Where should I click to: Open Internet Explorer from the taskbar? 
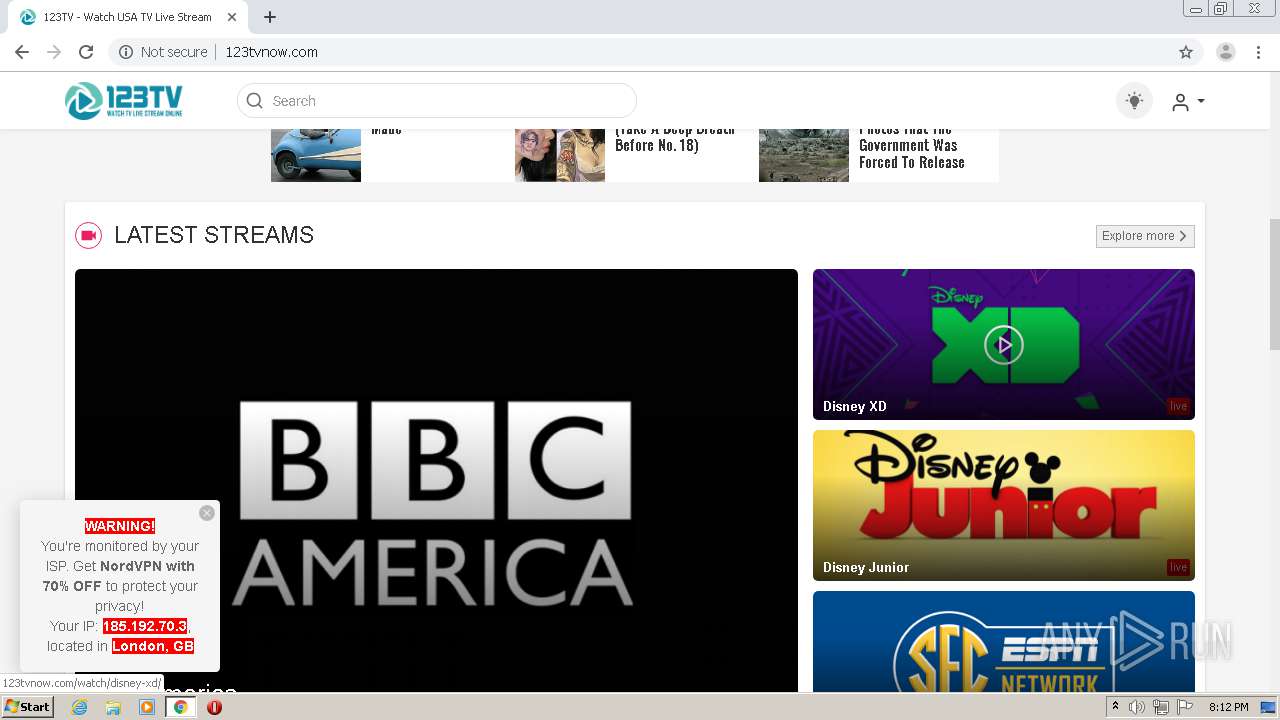tap(80, 707)
